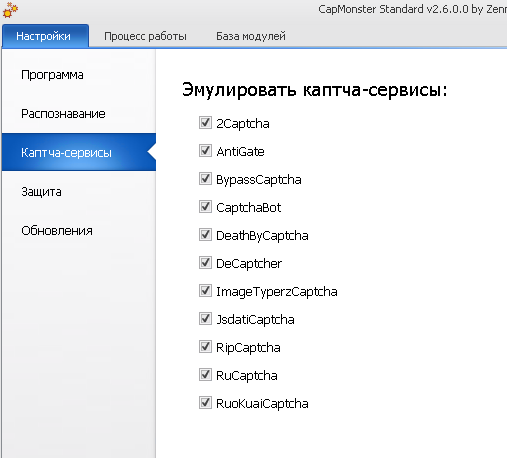Viewport: 507px width, 458px height.
Task: Uncheck the DeathByCaptcha checkbox
Action: (x=205, y=235)
